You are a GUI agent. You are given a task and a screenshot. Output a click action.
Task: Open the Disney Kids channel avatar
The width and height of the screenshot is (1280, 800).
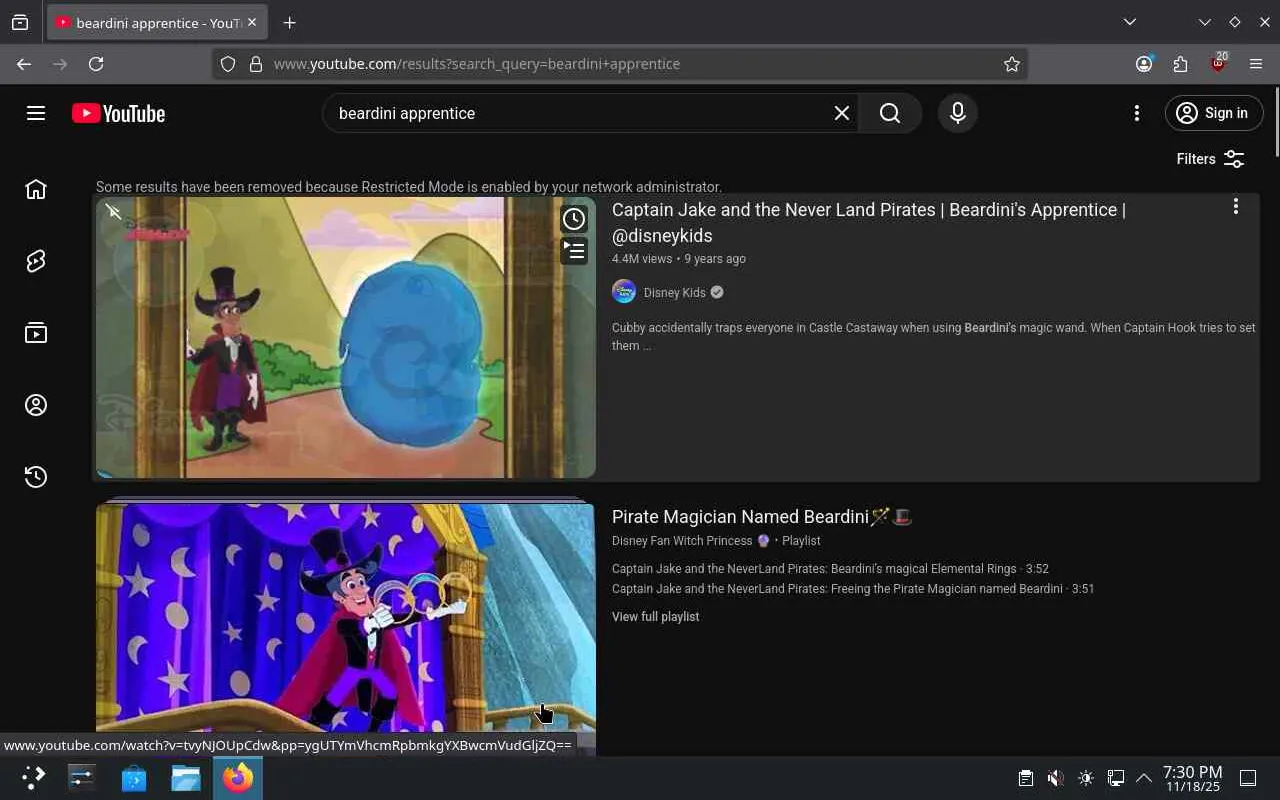point(624,292)
